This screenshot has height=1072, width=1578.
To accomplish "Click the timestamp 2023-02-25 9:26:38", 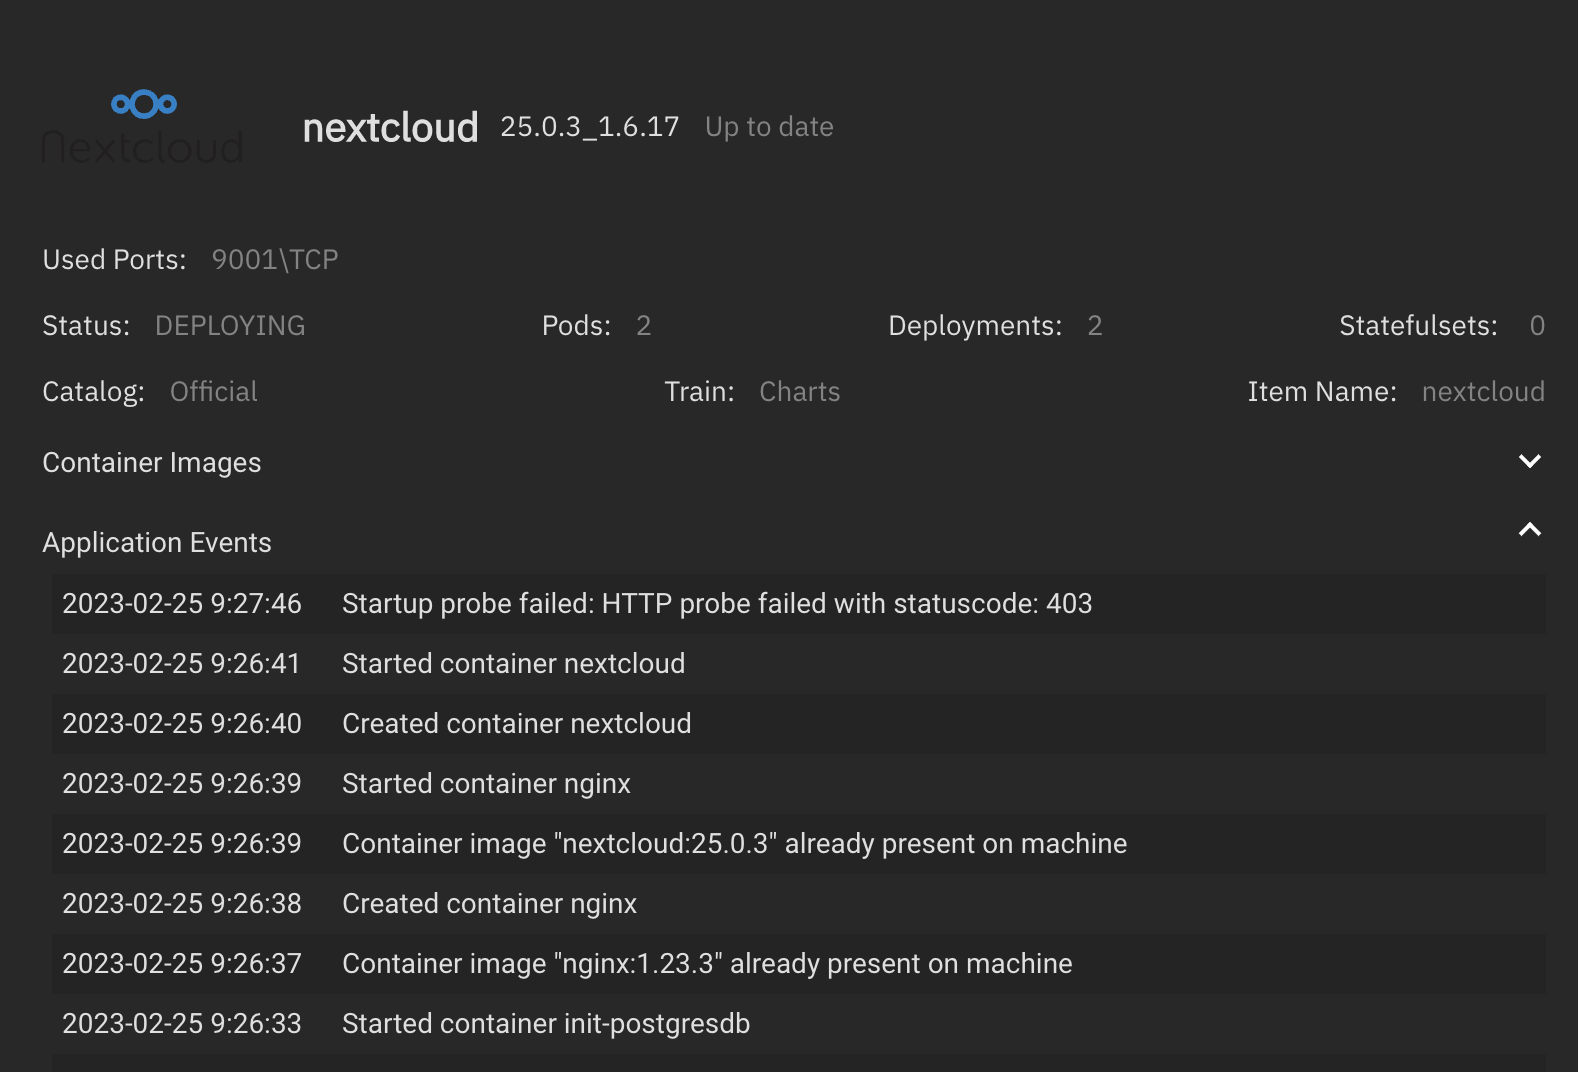I will (182, 904).
